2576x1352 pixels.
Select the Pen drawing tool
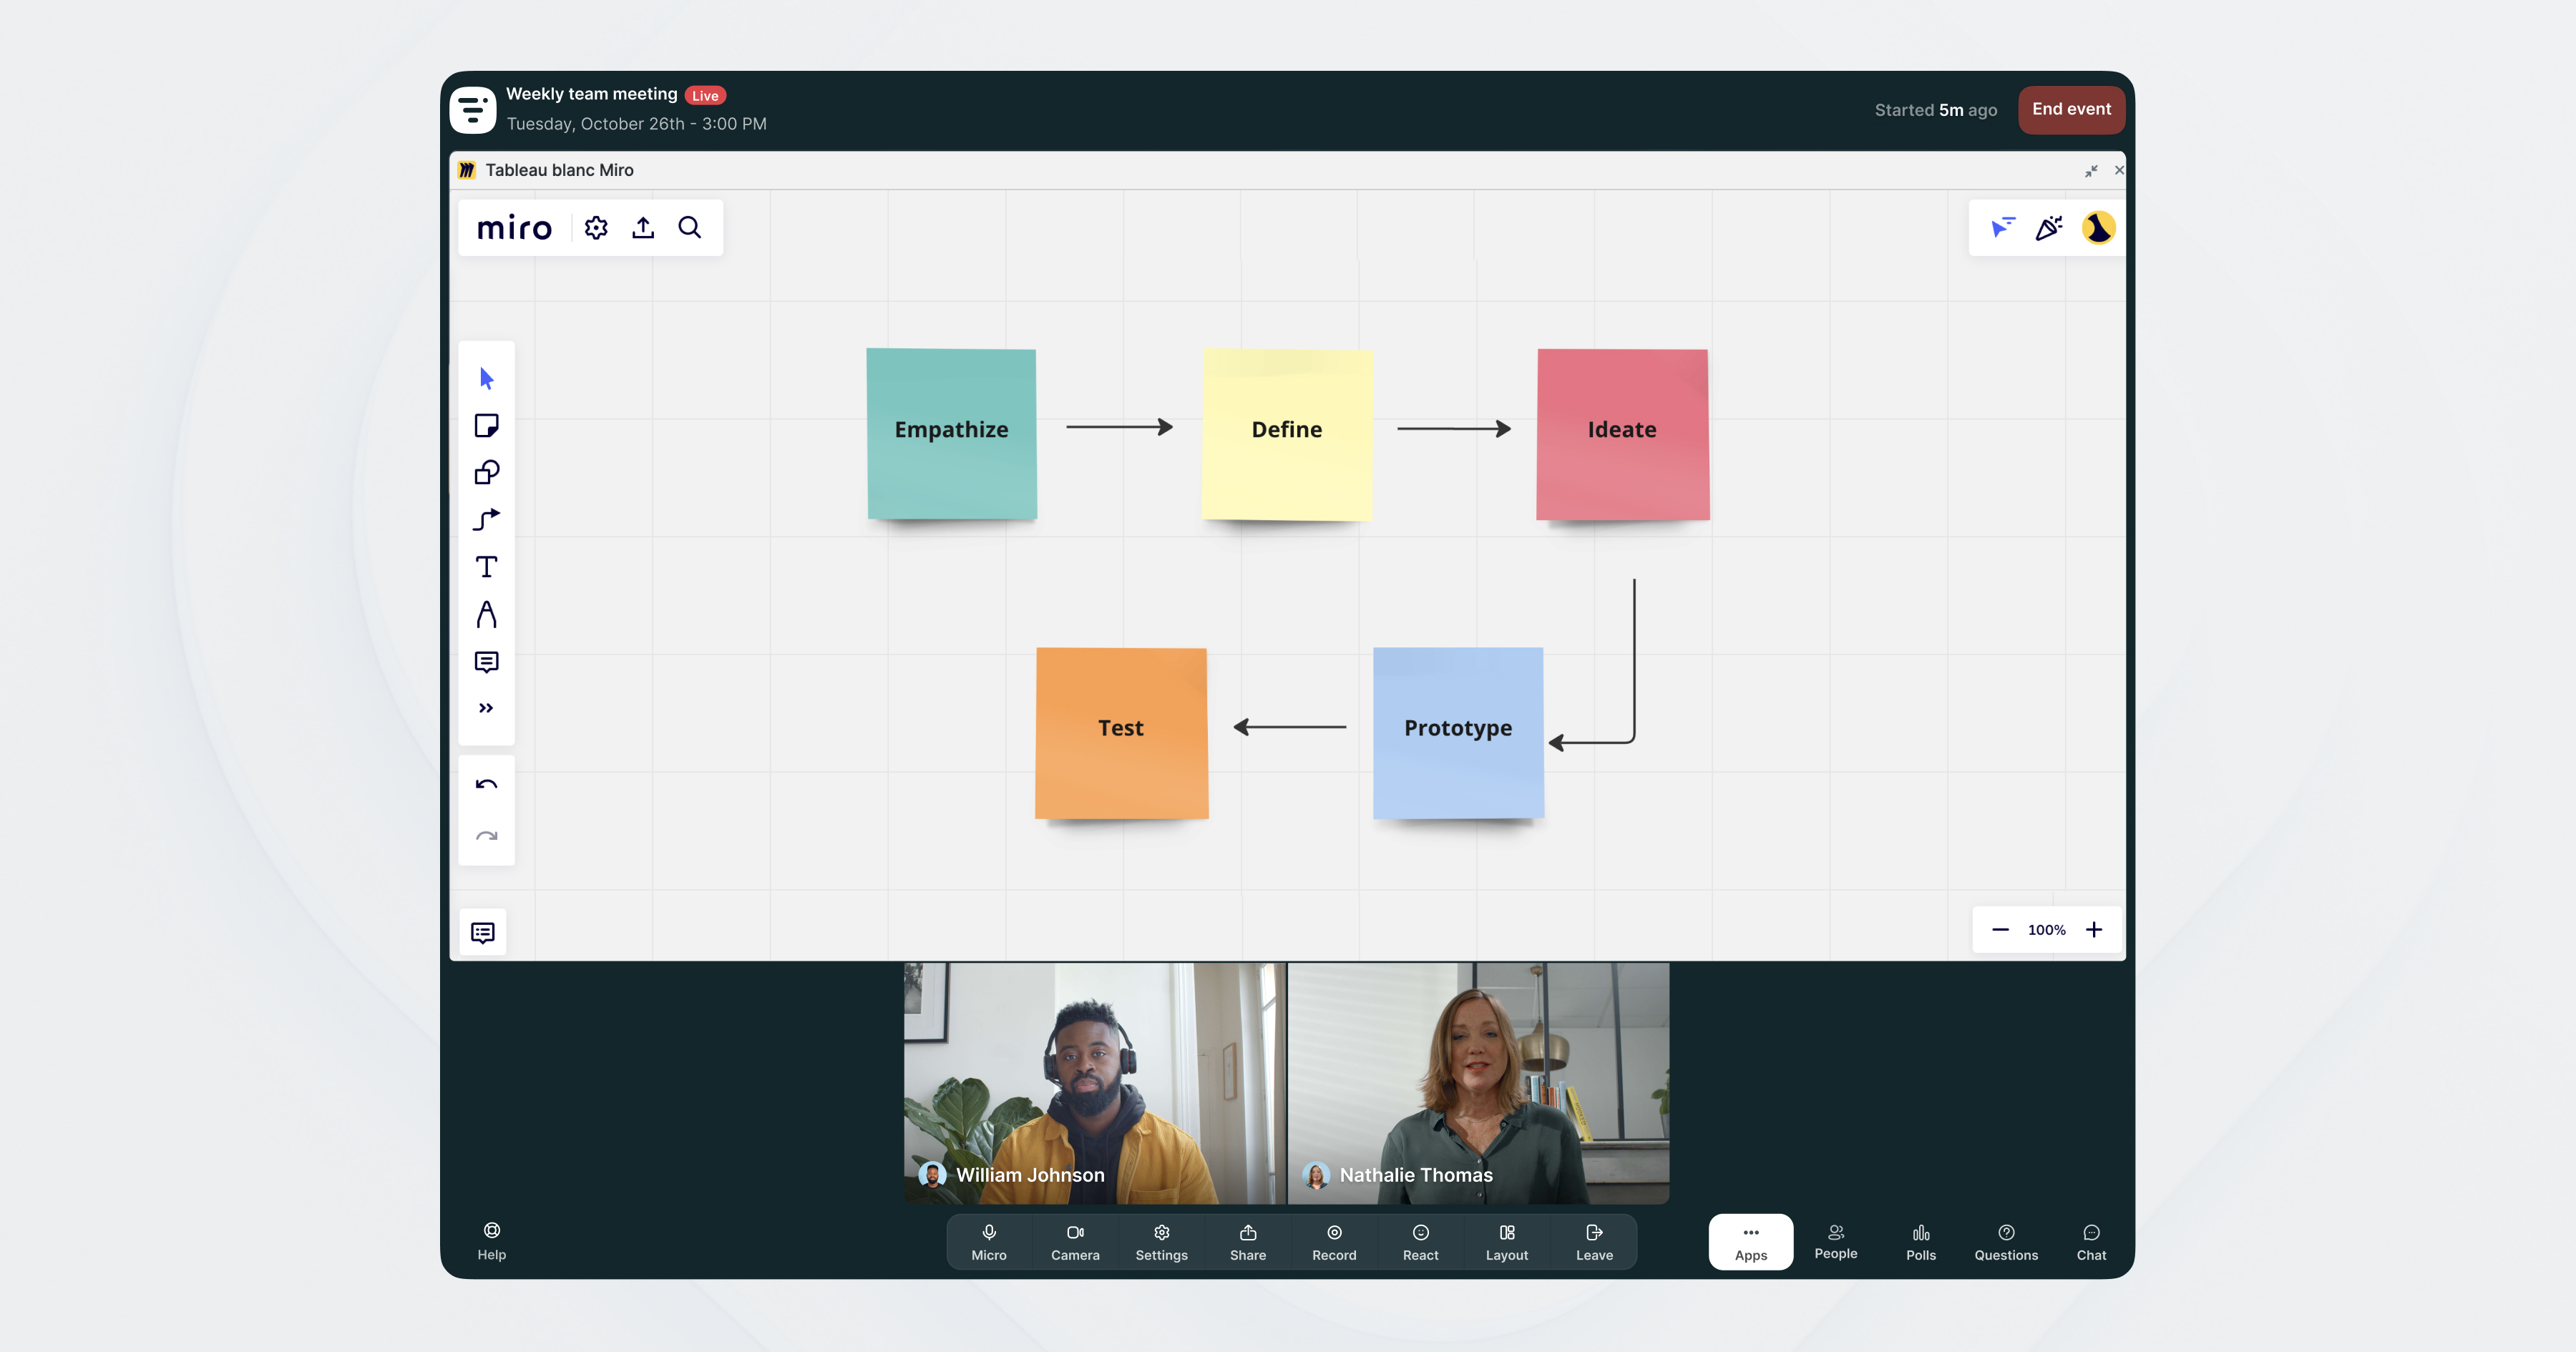point(486,614)
